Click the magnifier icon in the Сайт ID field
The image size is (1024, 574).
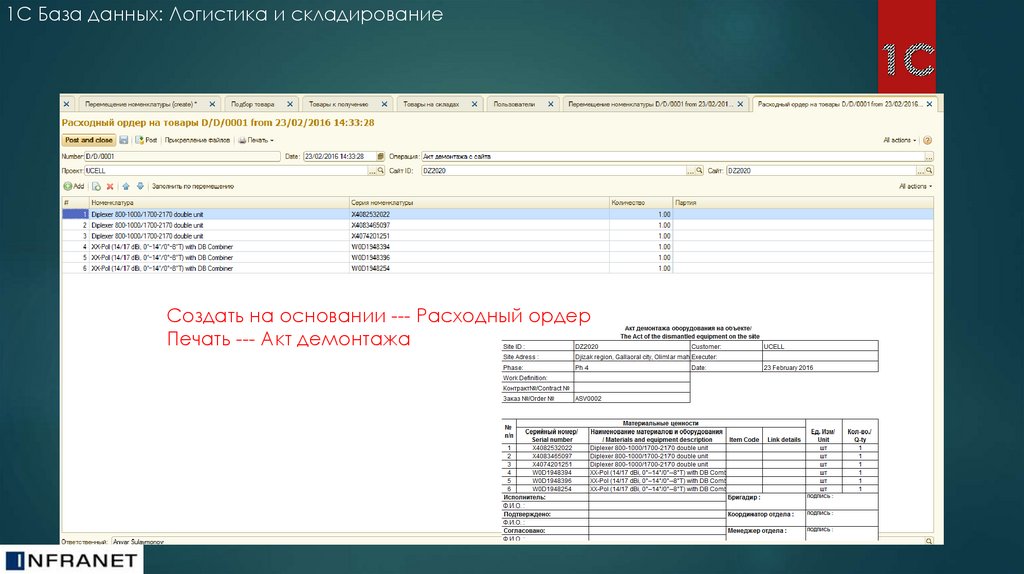(699, 170)
